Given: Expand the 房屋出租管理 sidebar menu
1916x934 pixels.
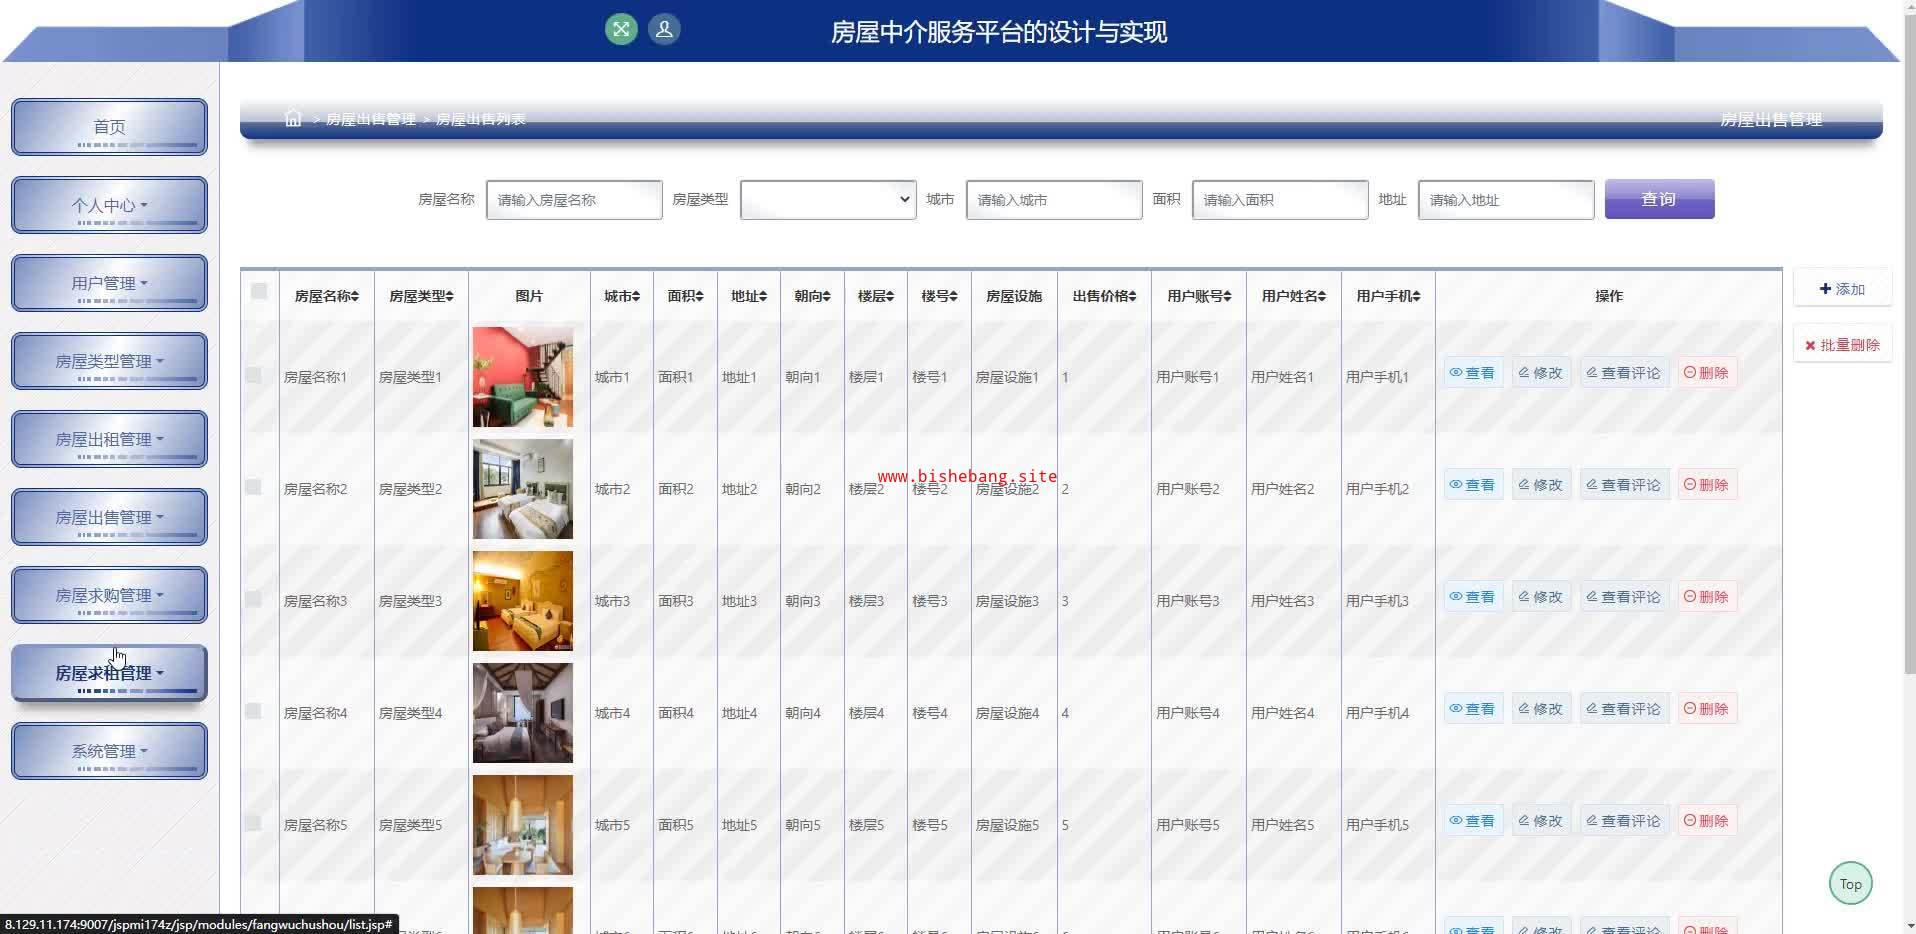Looking at the screenshot, I should point(109,439).
